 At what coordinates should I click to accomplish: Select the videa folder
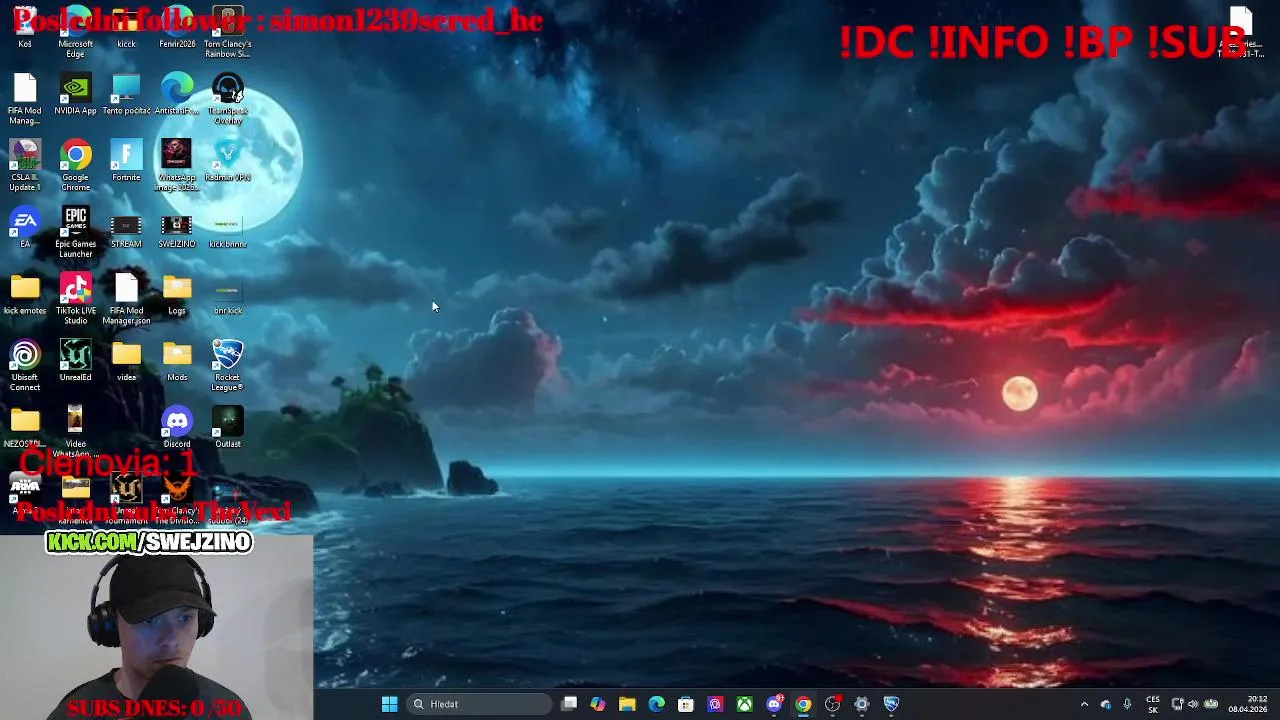[126, 362]
